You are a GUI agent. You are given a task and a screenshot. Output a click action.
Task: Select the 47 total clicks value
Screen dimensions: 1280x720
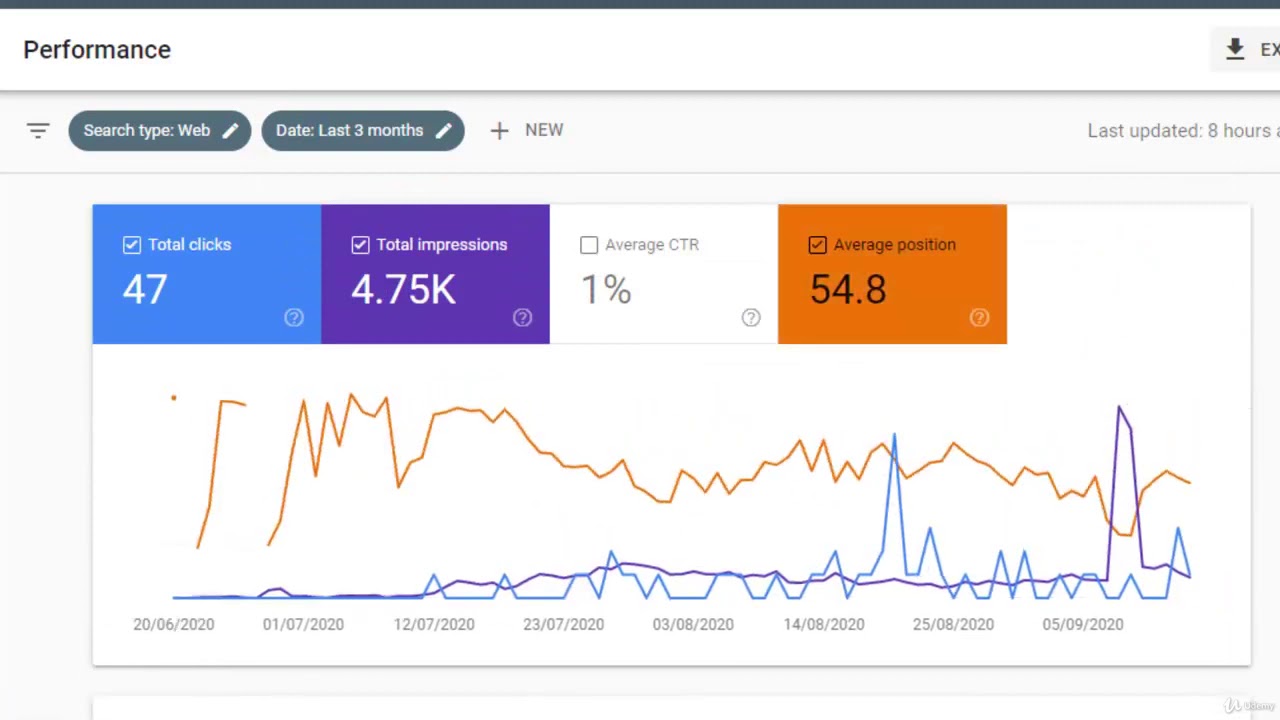[145, 290]
